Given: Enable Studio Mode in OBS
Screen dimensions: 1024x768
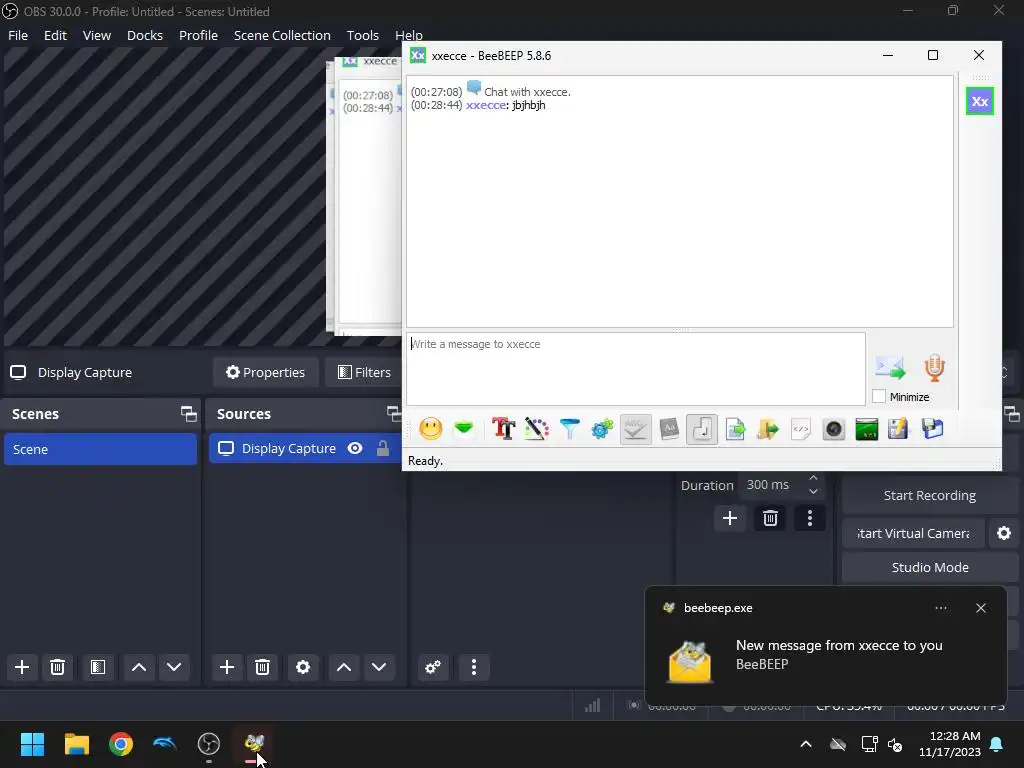Looking at the screenshot, I should point(929,568).
